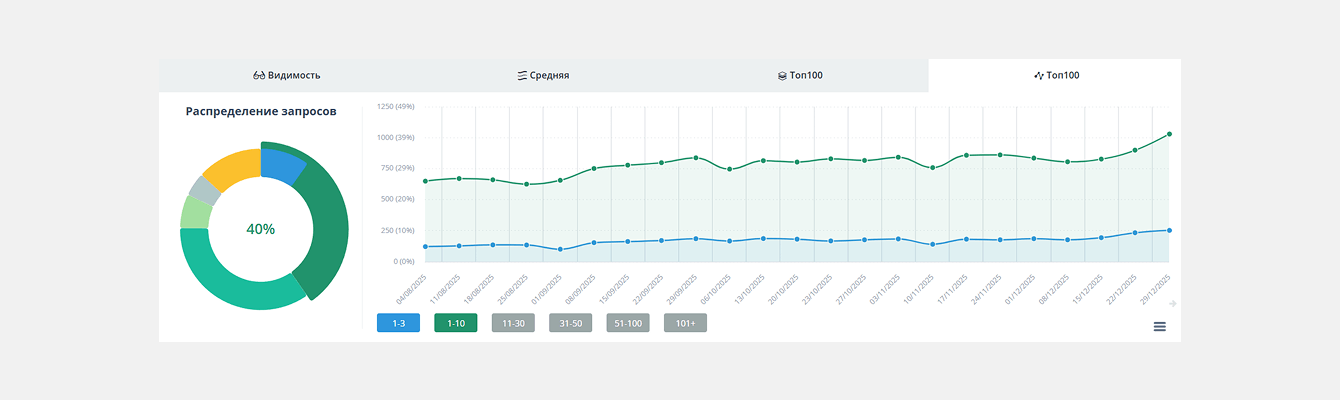The image size is (1340, 400).
Task: Enable the 51-100 series button
Action: tap(628, 323)
